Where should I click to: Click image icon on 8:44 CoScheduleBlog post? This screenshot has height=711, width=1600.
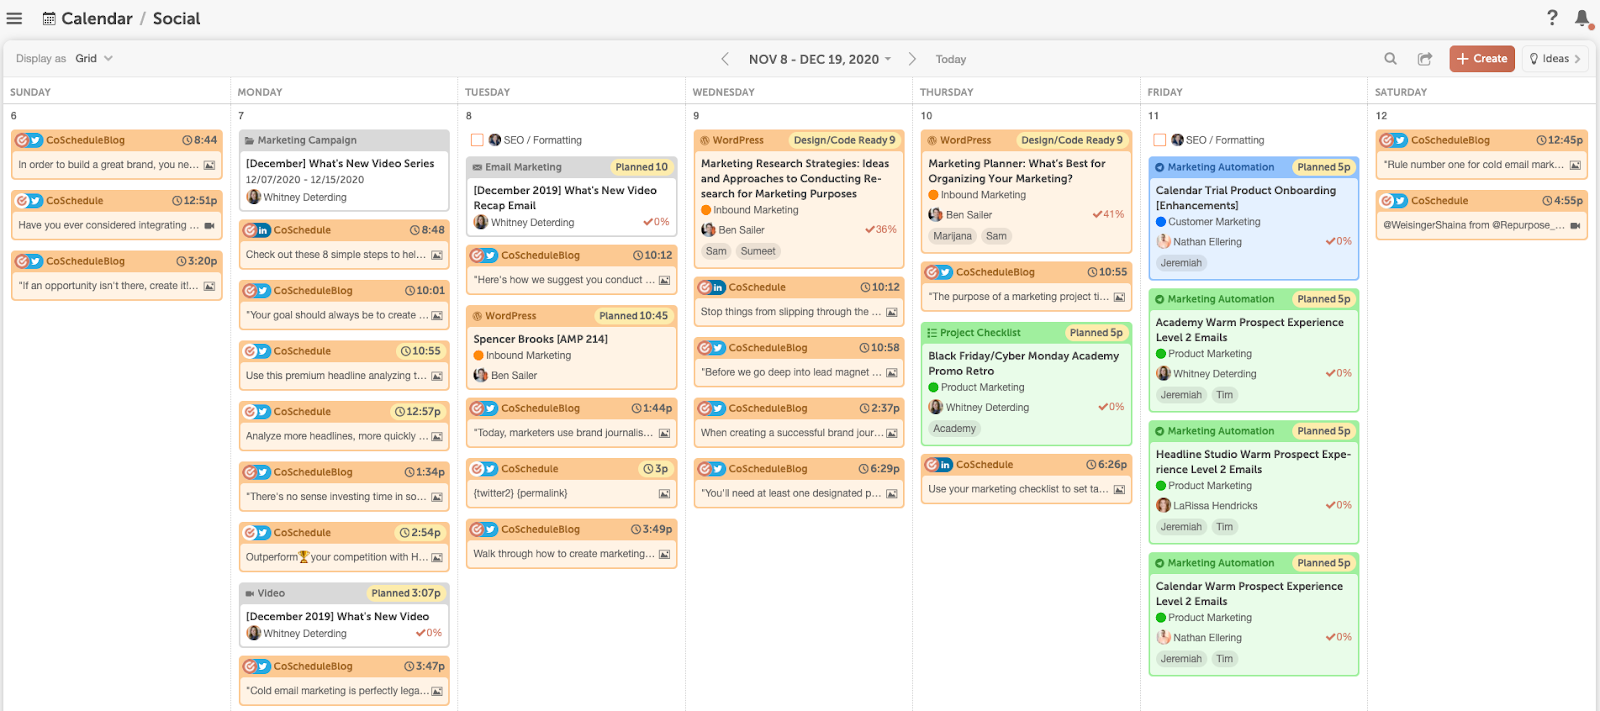click(x=209, y=165)
